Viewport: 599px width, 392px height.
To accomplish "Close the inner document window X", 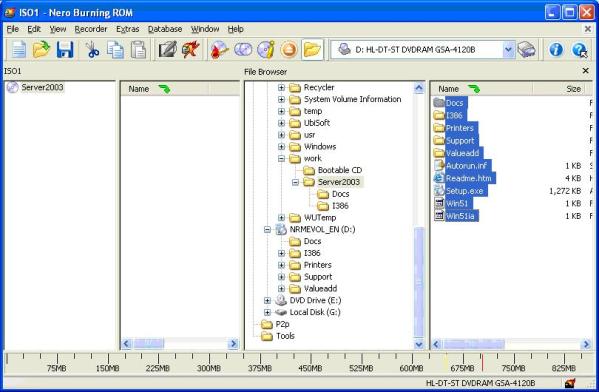I will pos(588,29).
